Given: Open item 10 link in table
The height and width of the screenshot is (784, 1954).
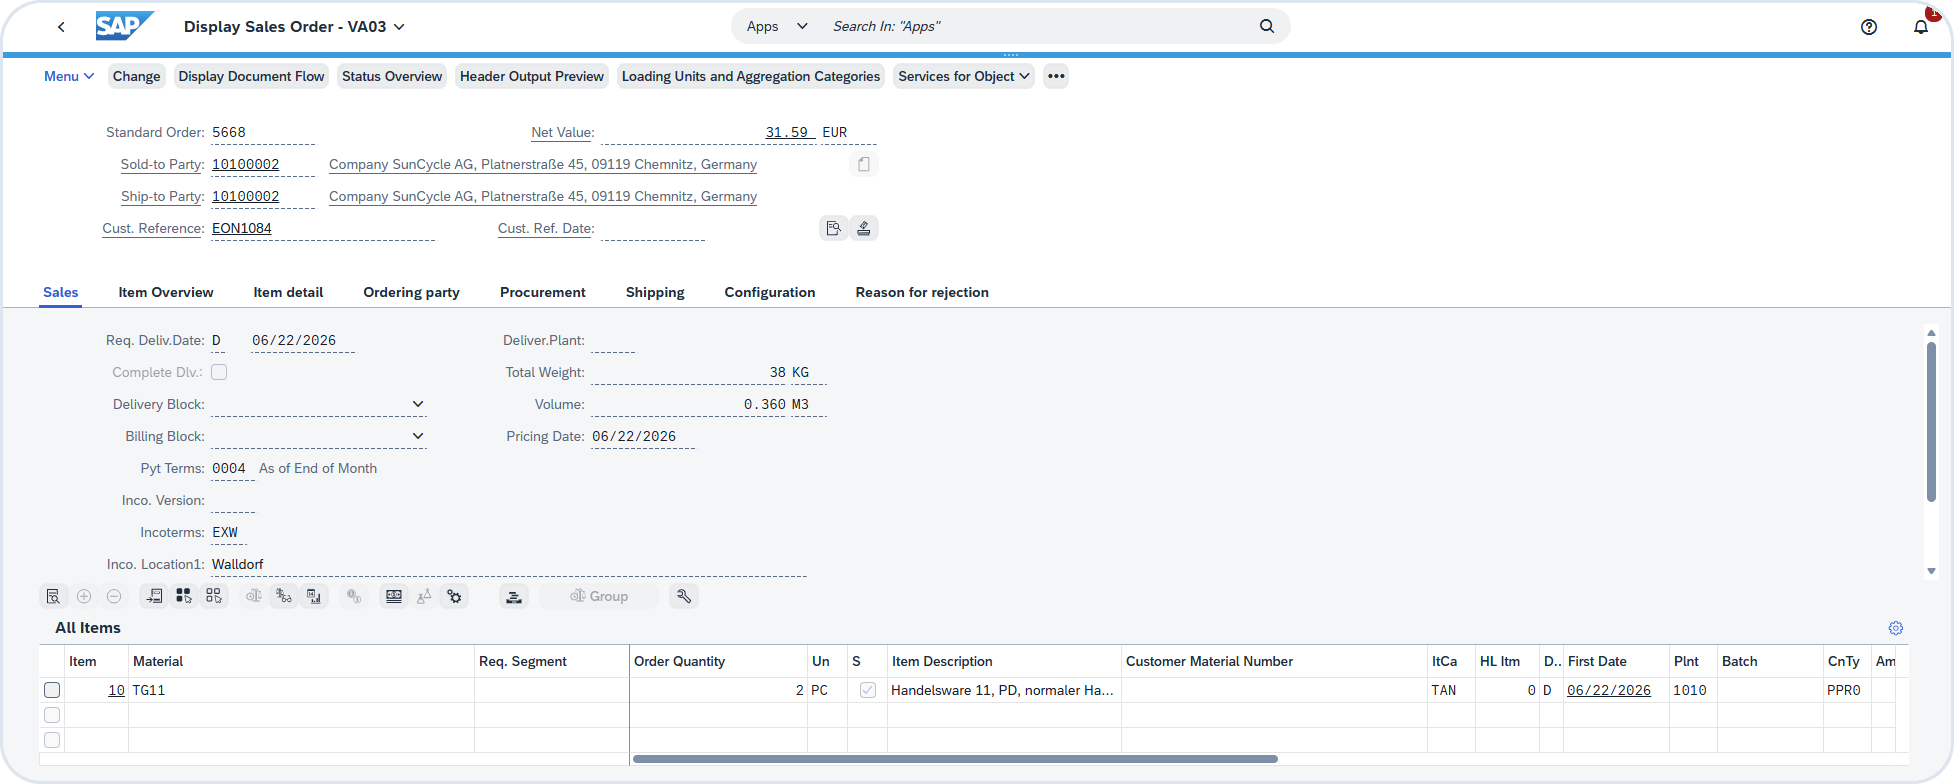Looking at the screenshot, I should [116, 690].
